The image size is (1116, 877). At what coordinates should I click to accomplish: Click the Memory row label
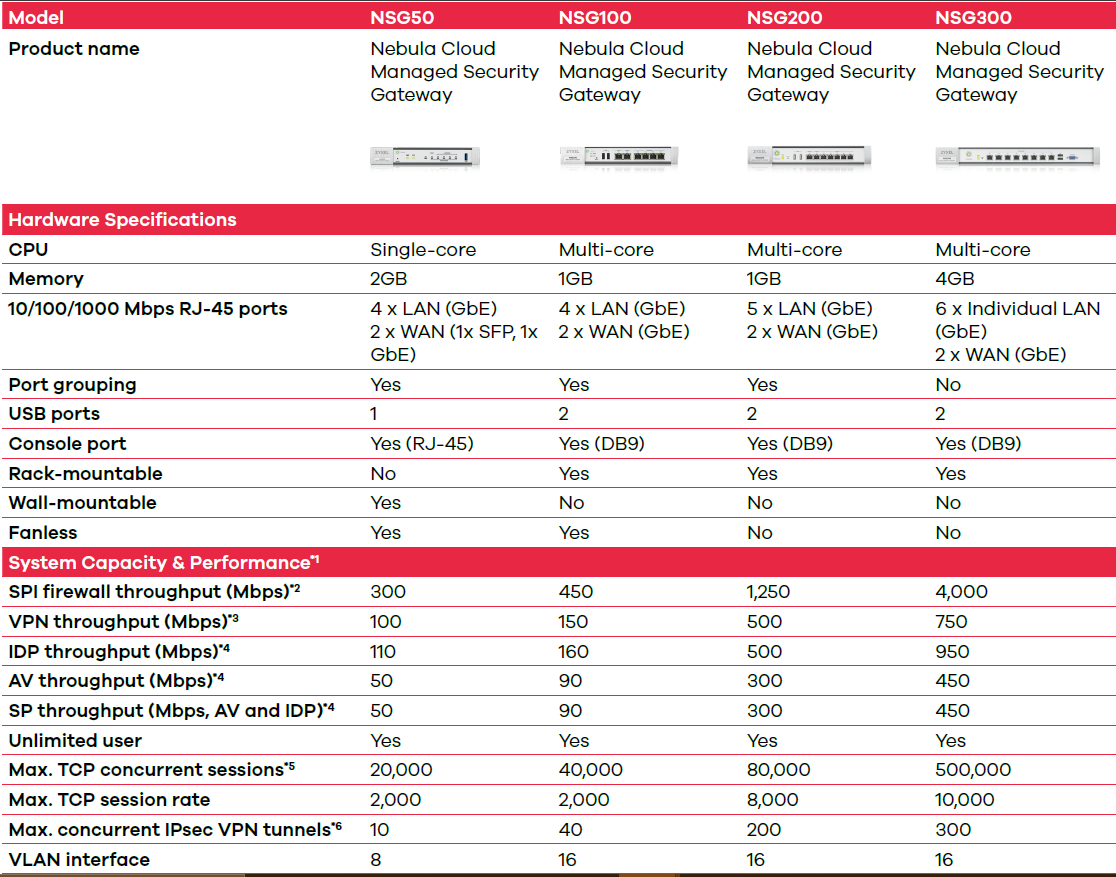click(46, 279)
